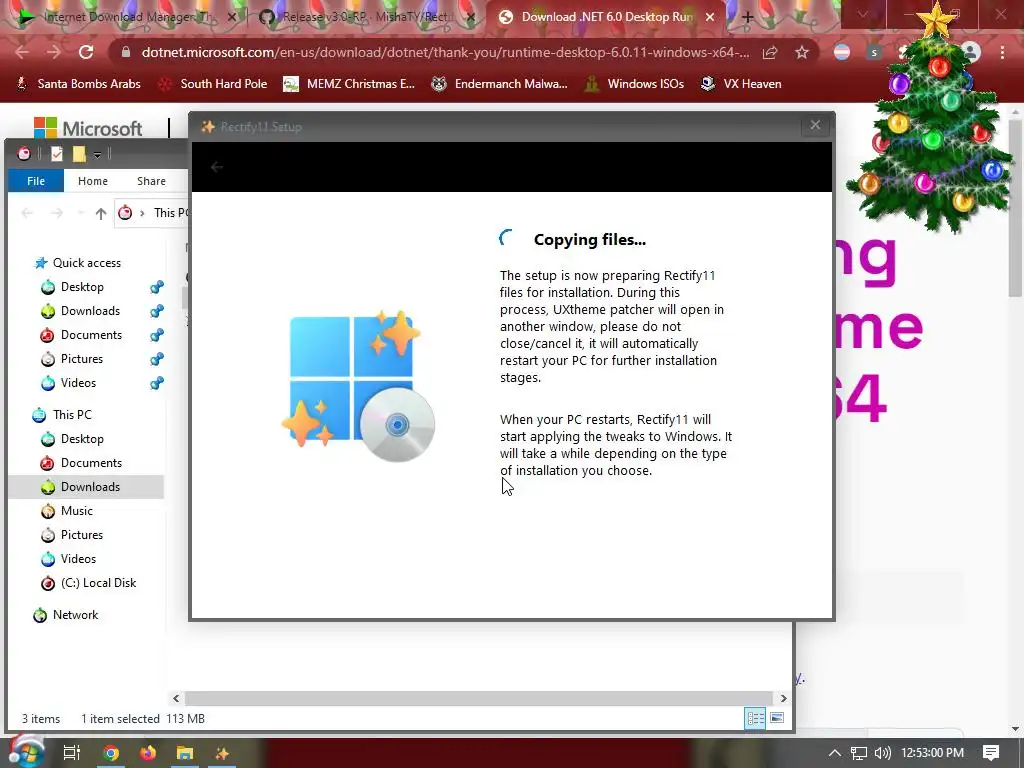Select (C:) Local Disk in navigation pane
This screenshot has width=1024, height=768.
[x=98, y=583]
